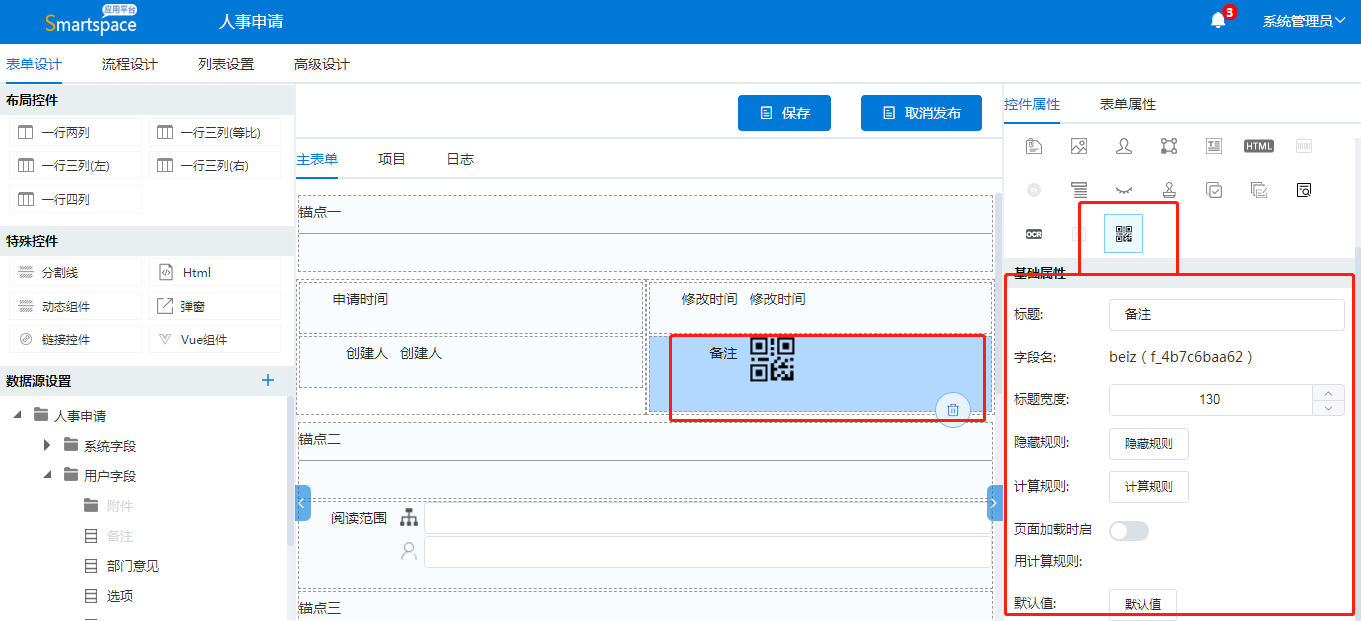Pick the 链接控件 special control
This screenshot has width=1361, height=621.
coord(76,339)
